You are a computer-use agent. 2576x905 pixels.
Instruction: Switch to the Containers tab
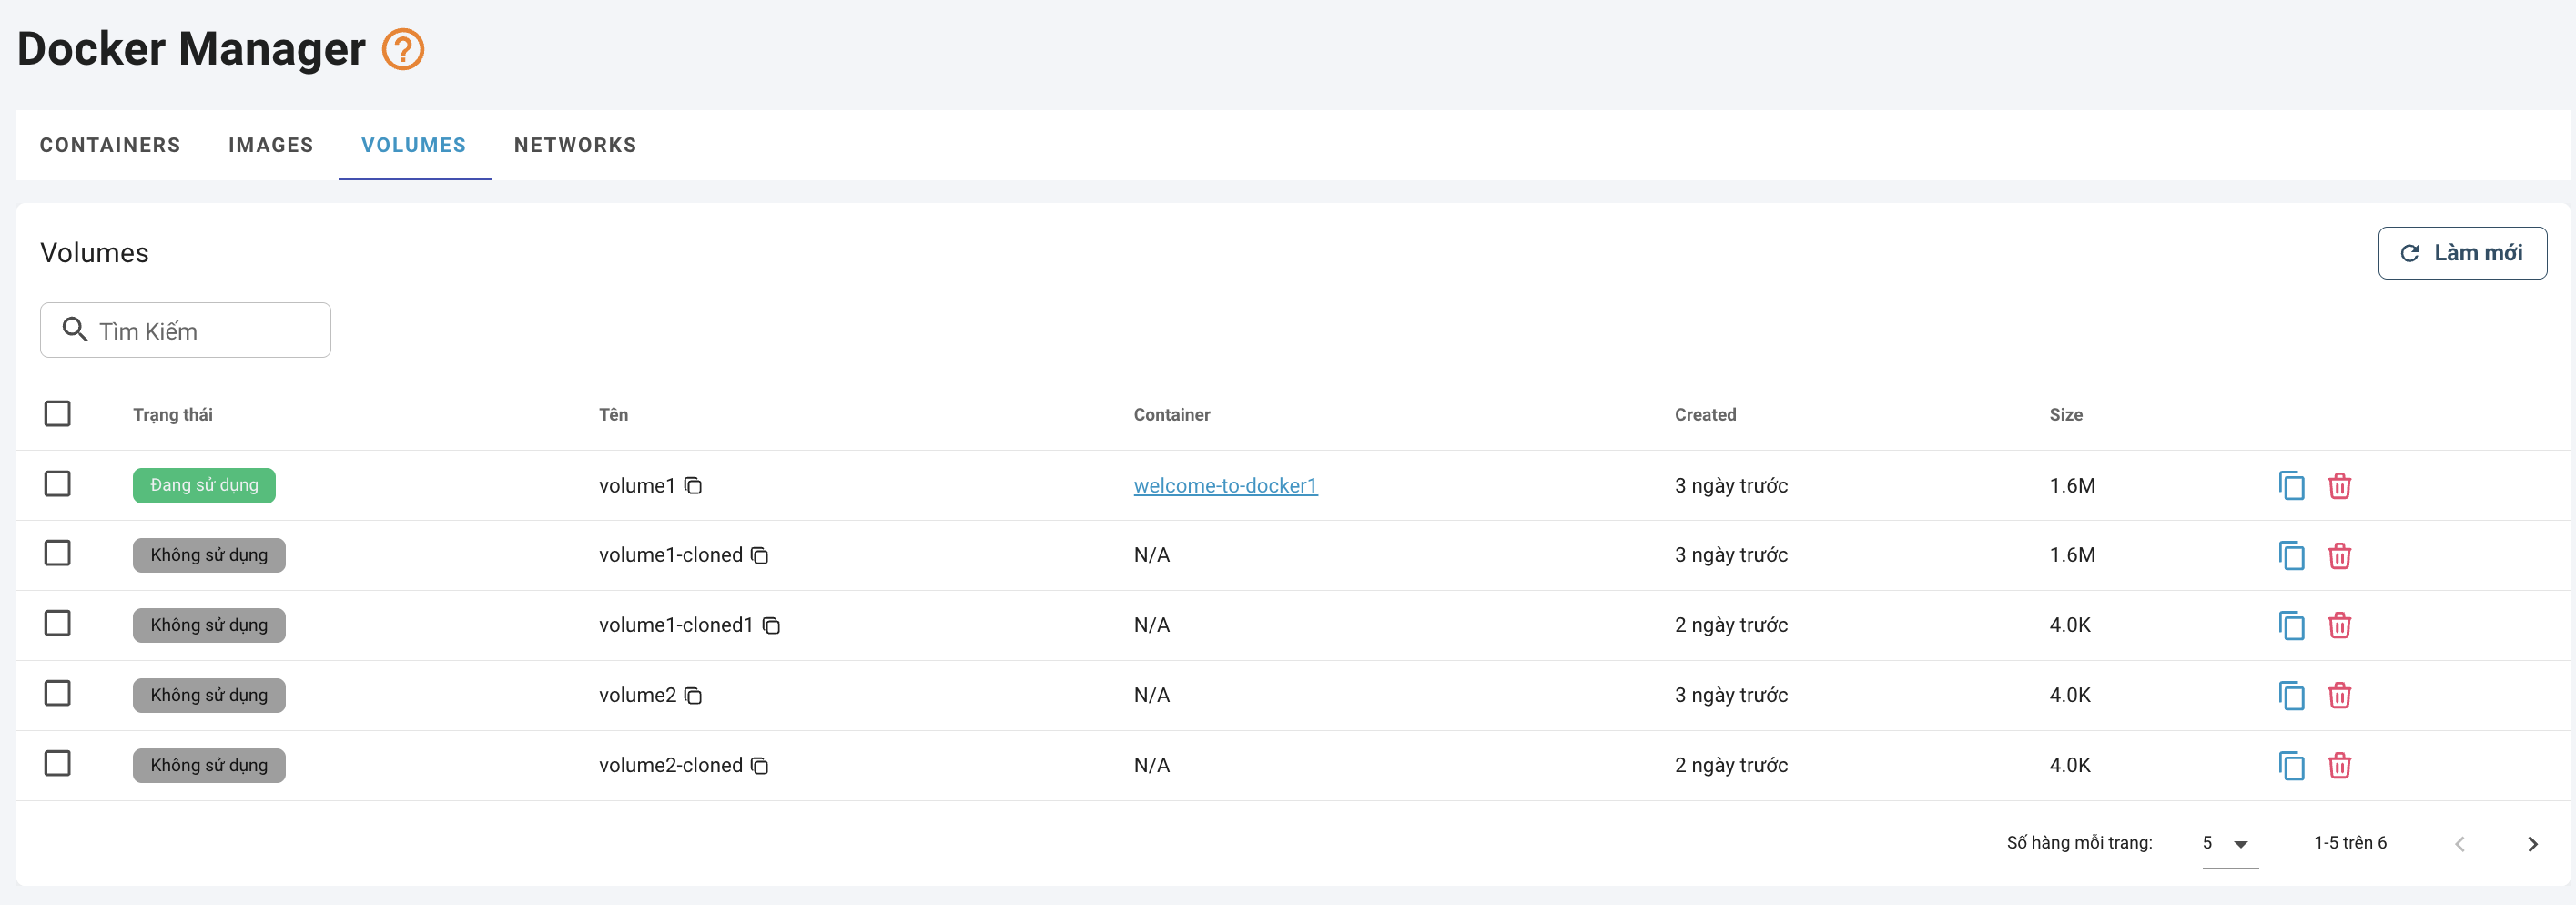pyautogui.click(x=110, y=145)
